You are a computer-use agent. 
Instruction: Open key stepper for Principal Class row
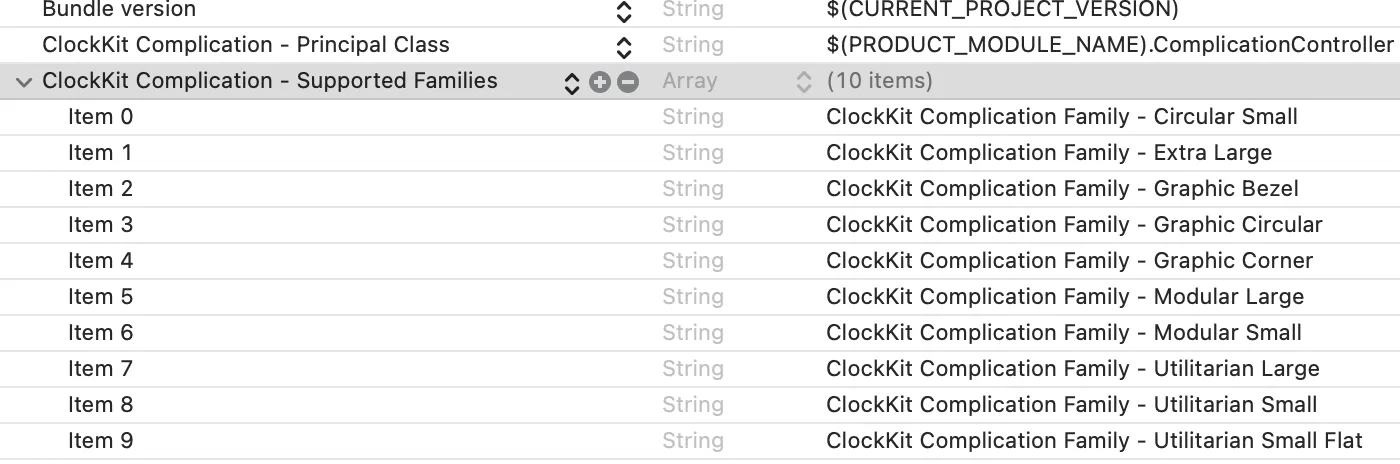[624, 47]
